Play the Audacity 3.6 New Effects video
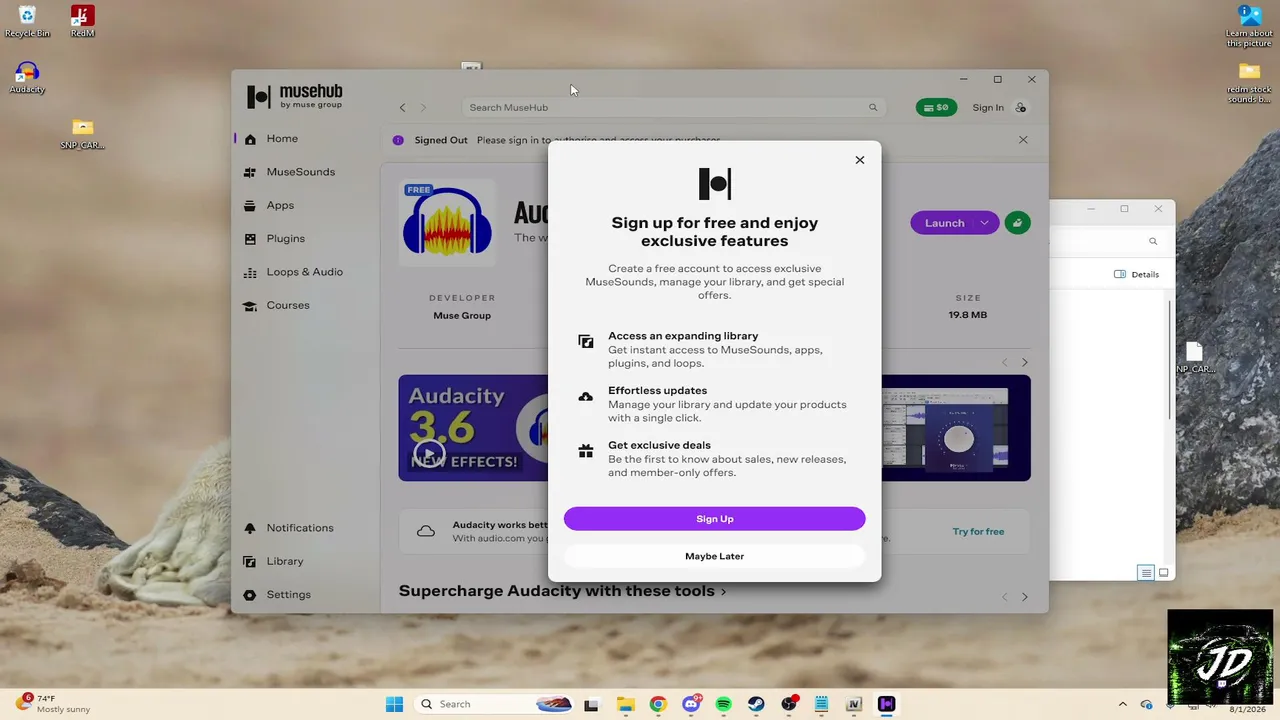This screenshot has height=720, width=1280. [429, 455]
